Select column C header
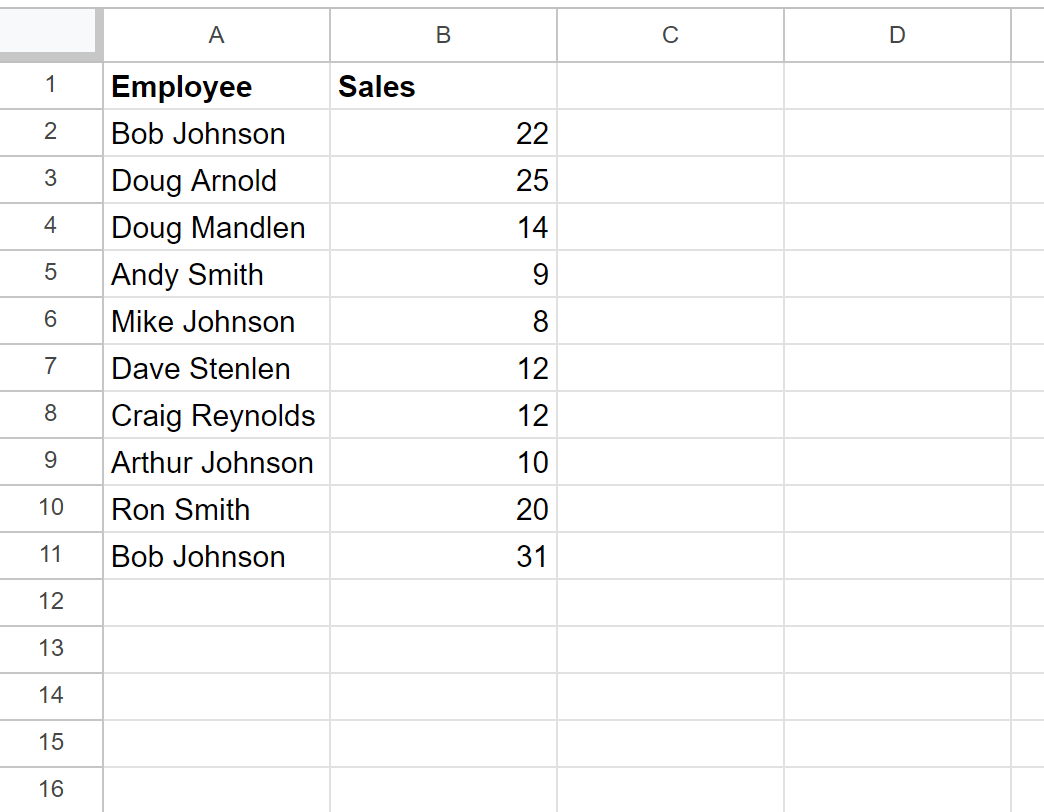 [x=670, y=35]
